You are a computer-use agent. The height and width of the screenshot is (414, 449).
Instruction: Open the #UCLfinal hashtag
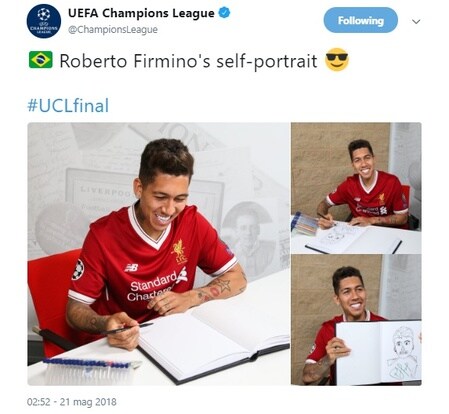pyautogui.click(x=68, y=105)
